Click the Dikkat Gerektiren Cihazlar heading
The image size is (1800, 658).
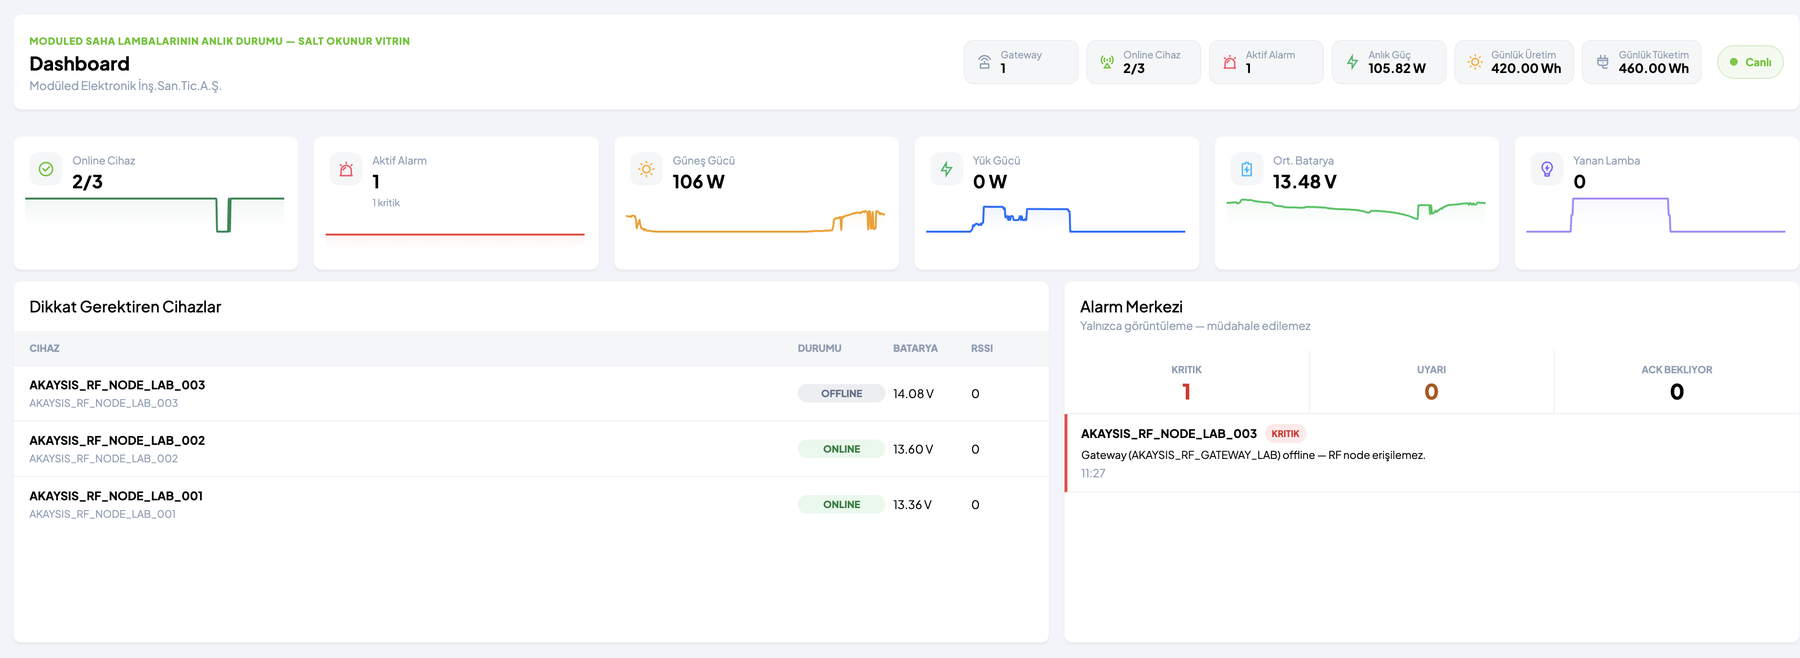[125, 307]
